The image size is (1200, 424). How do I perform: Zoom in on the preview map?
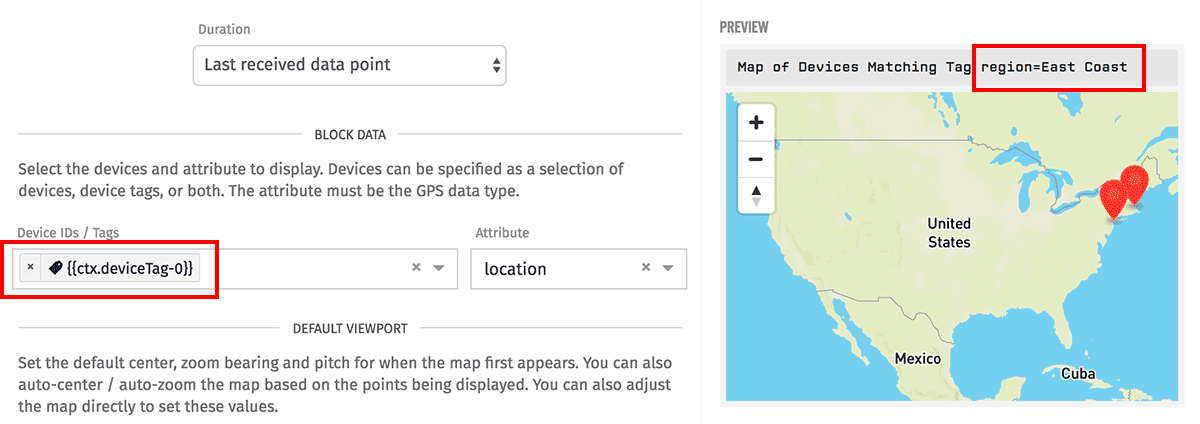pyautogui.click(x=756, y=123)
